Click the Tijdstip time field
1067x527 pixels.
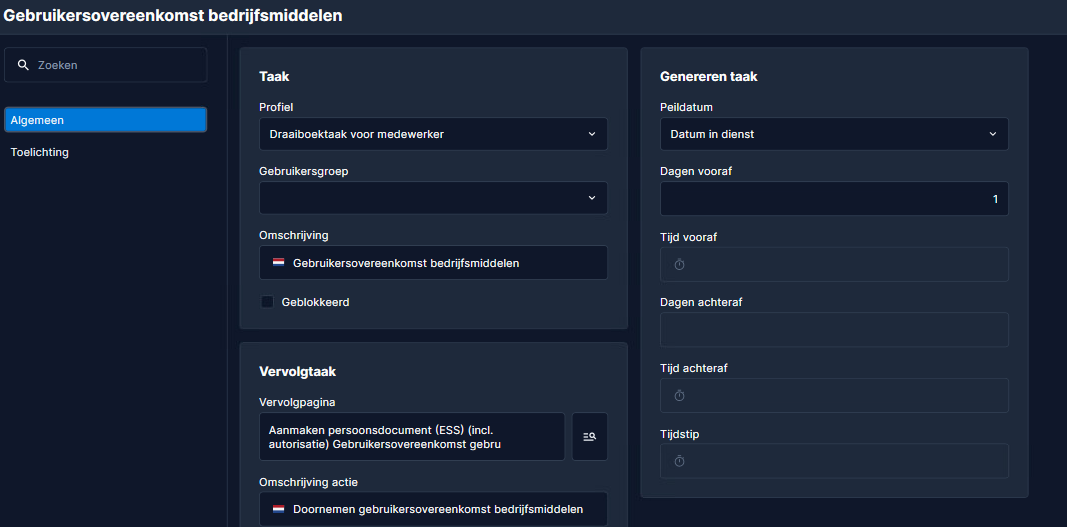tap(834, 461)
